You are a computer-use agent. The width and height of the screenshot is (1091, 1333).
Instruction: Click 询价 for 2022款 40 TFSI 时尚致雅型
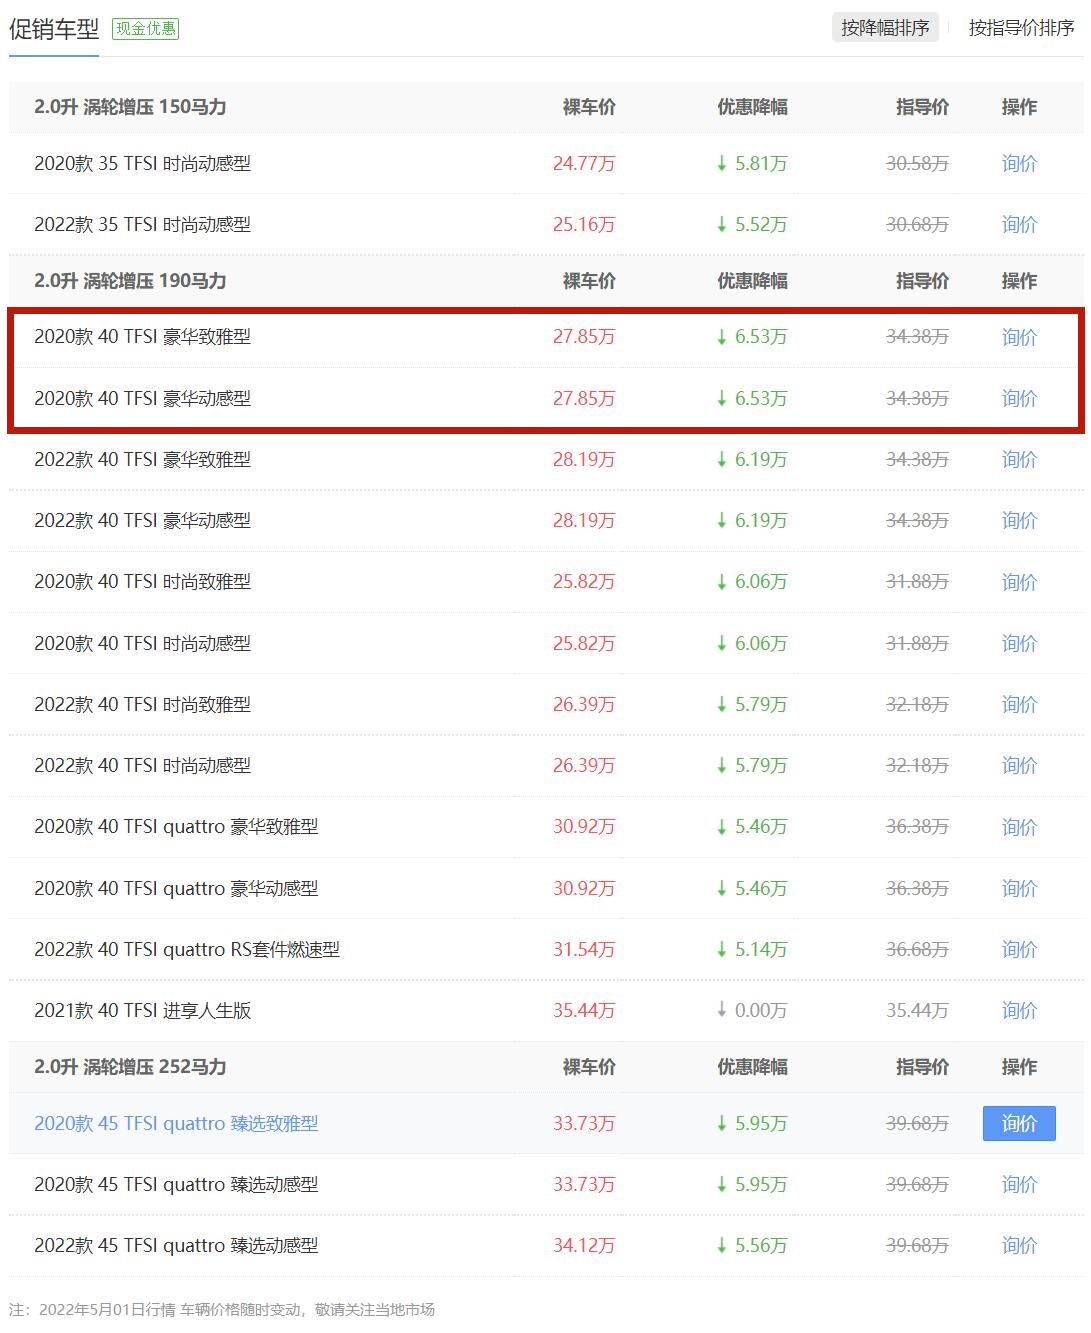coord(1019,705)
